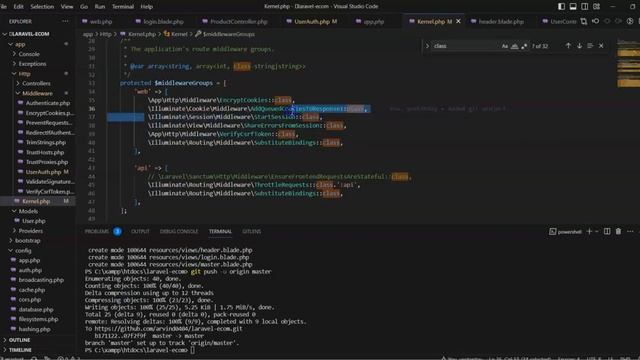Expand the Controllers folder

tap(36, 83)
